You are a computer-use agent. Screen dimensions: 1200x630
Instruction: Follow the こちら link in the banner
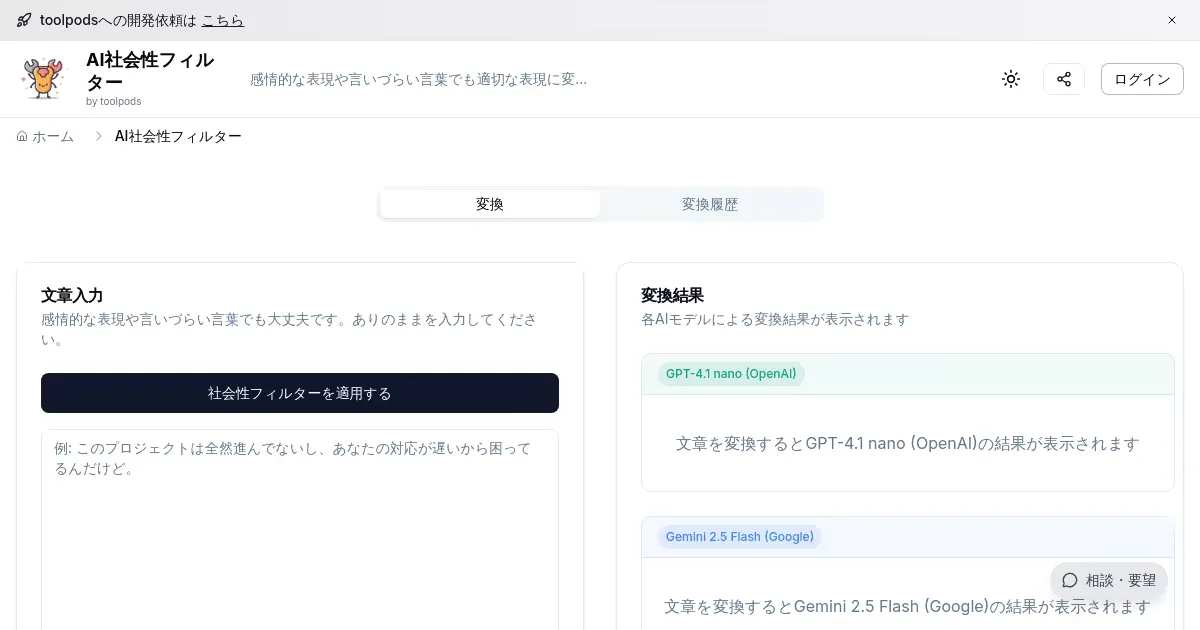pos(222,20)
